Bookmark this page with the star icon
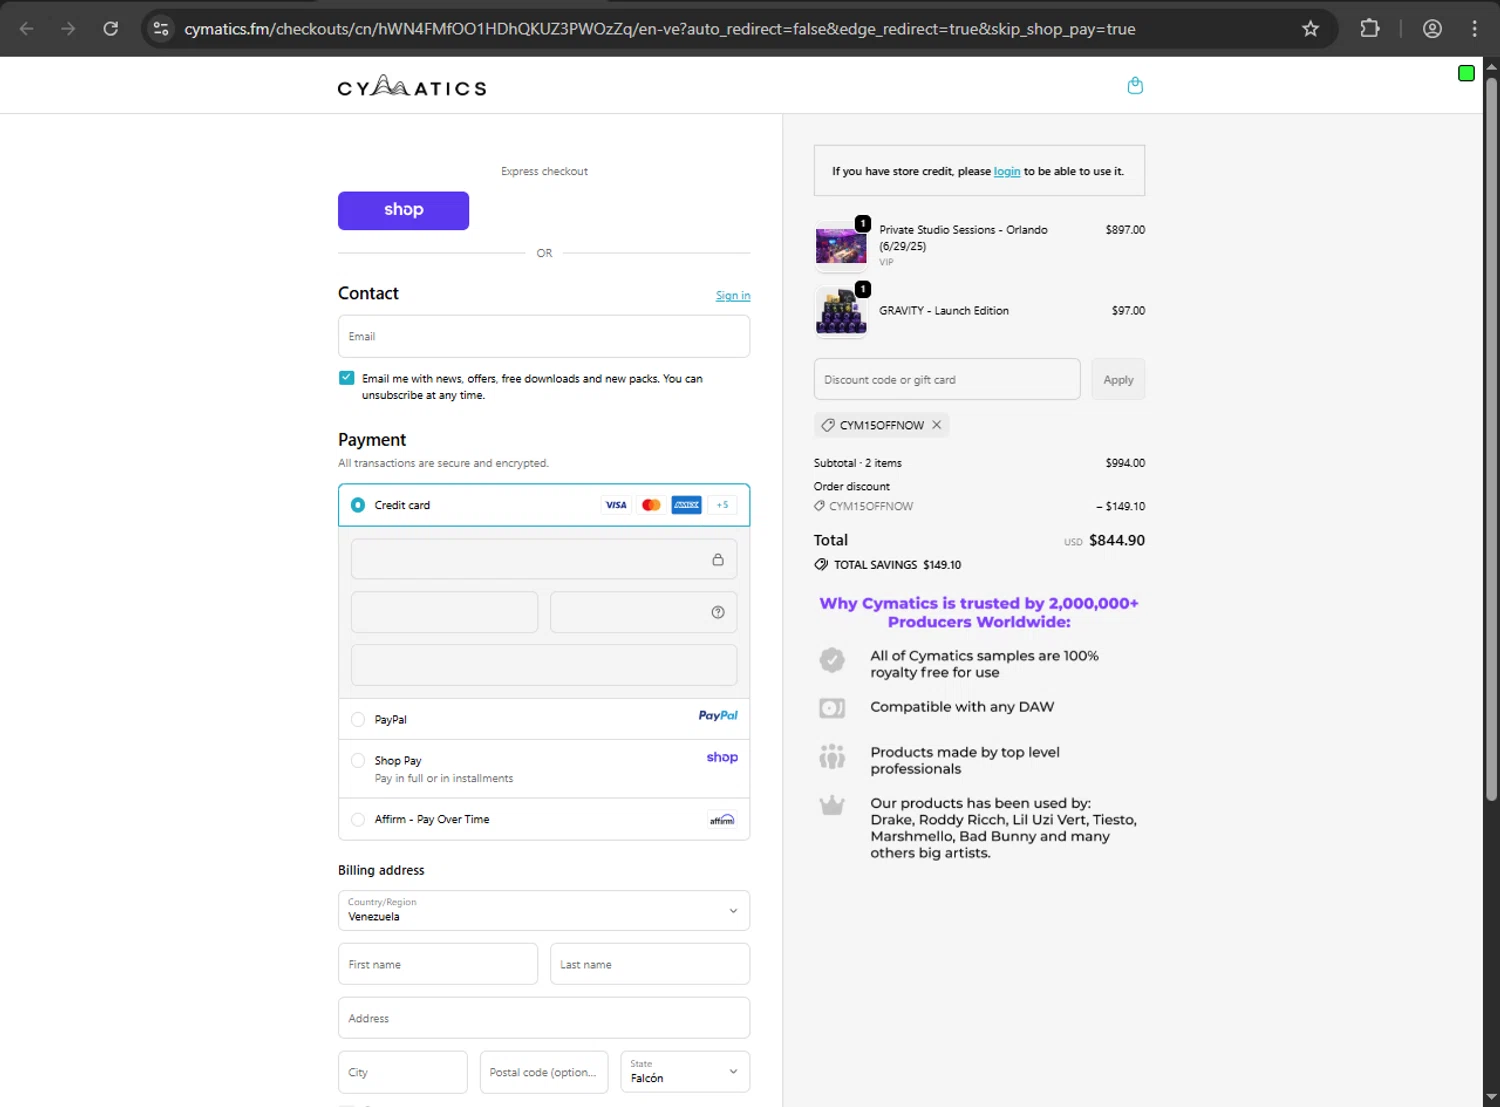Image resolution: width=1500 pixels, height=1107 pixels. [x=1310, y=29]
